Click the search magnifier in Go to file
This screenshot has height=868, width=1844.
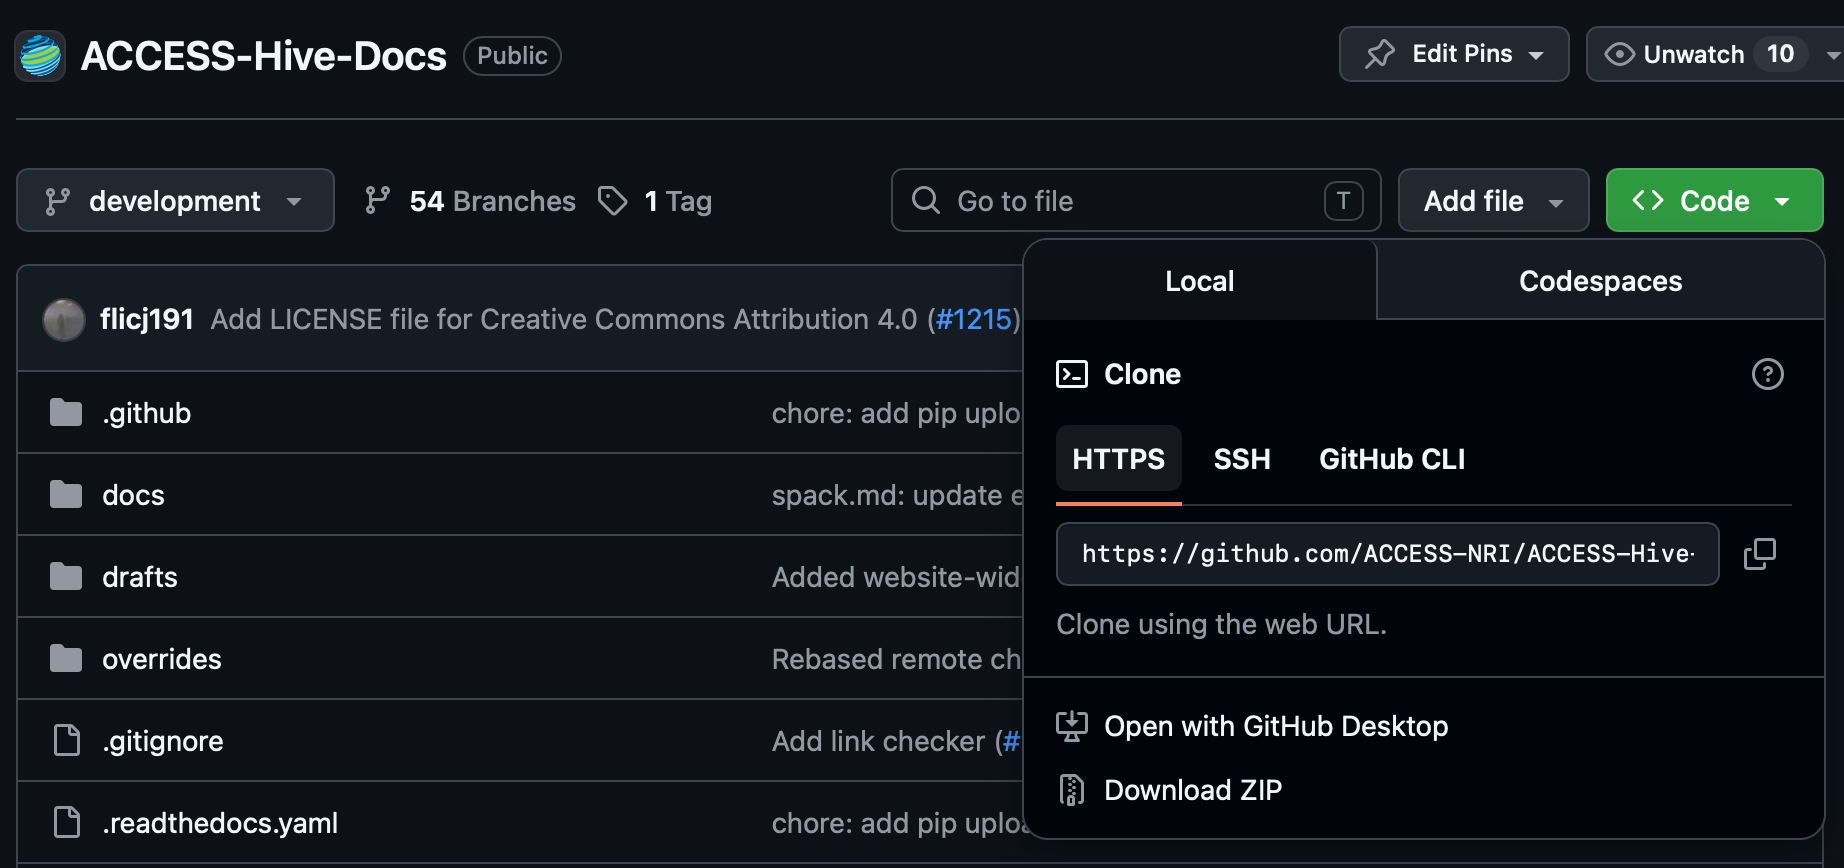[926, 200]
